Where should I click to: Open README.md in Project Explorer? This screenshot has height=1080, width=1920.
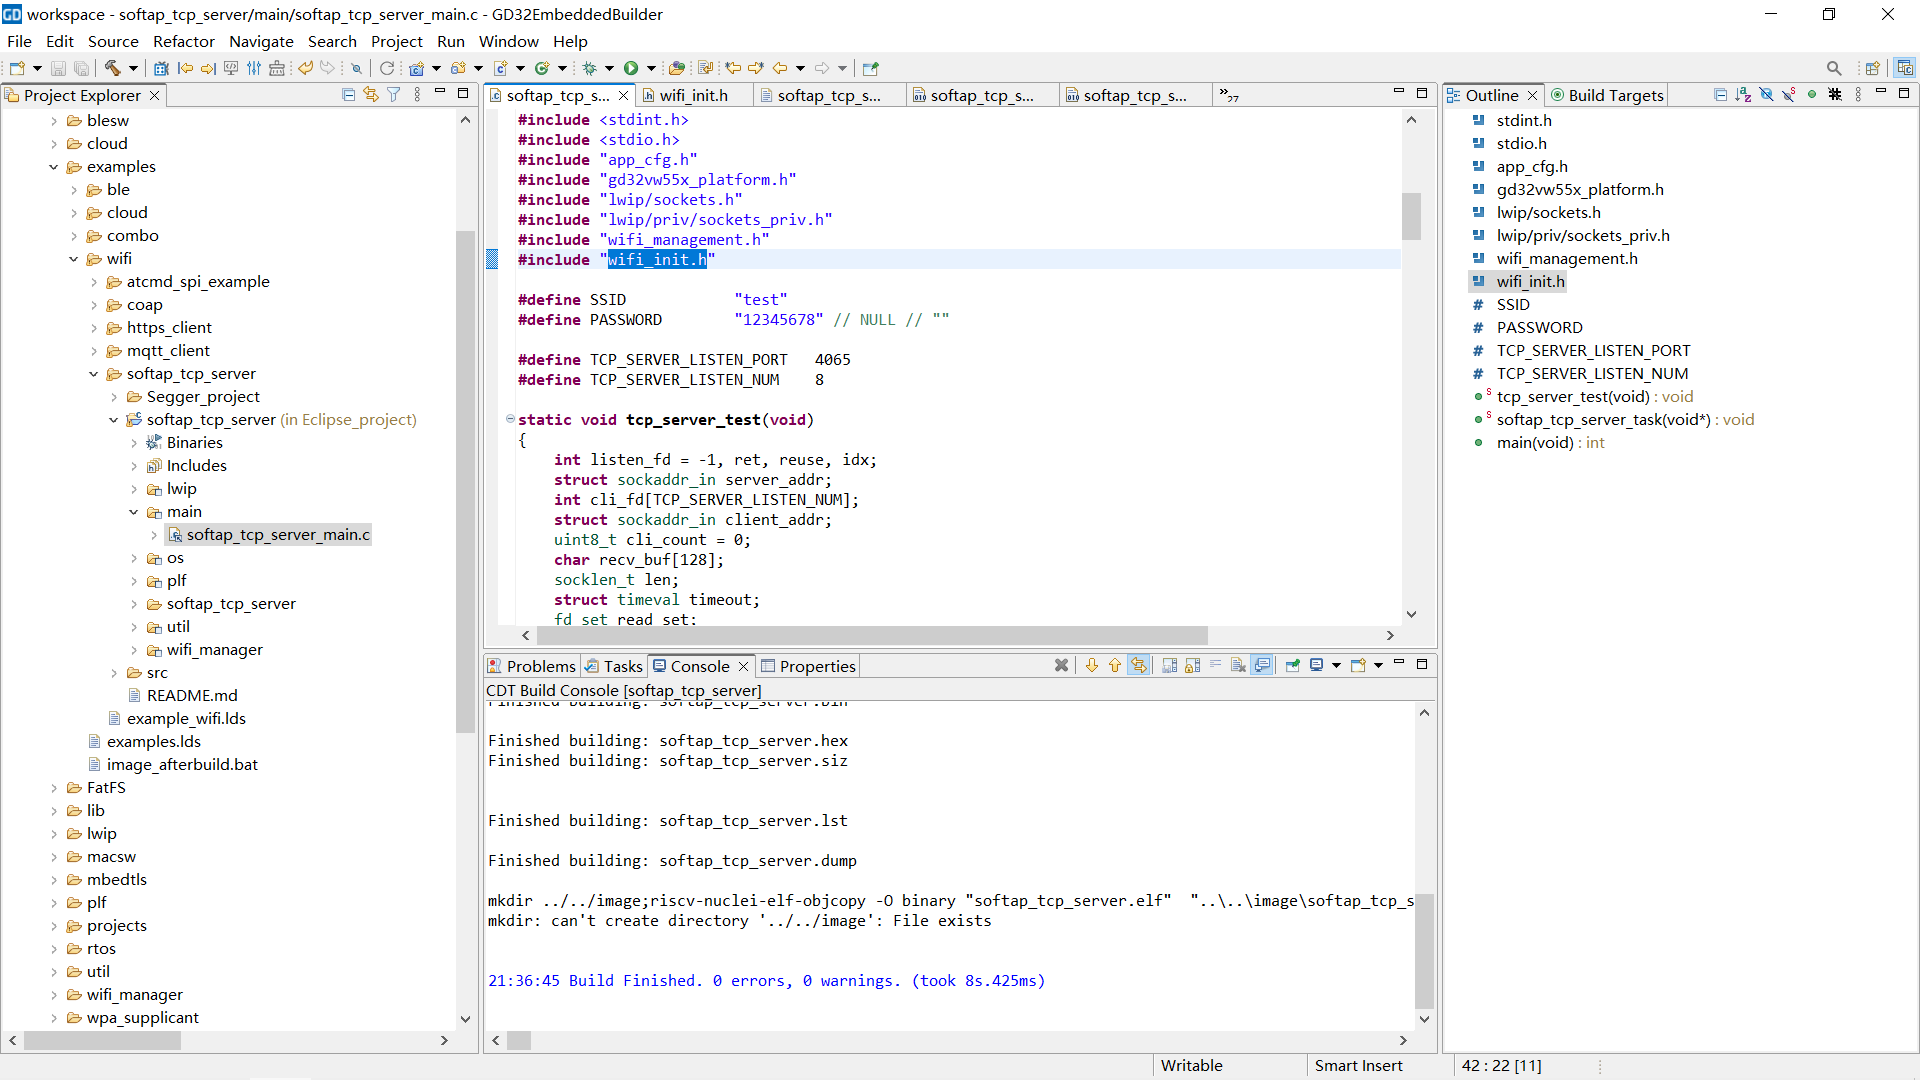tap(192, 696)
